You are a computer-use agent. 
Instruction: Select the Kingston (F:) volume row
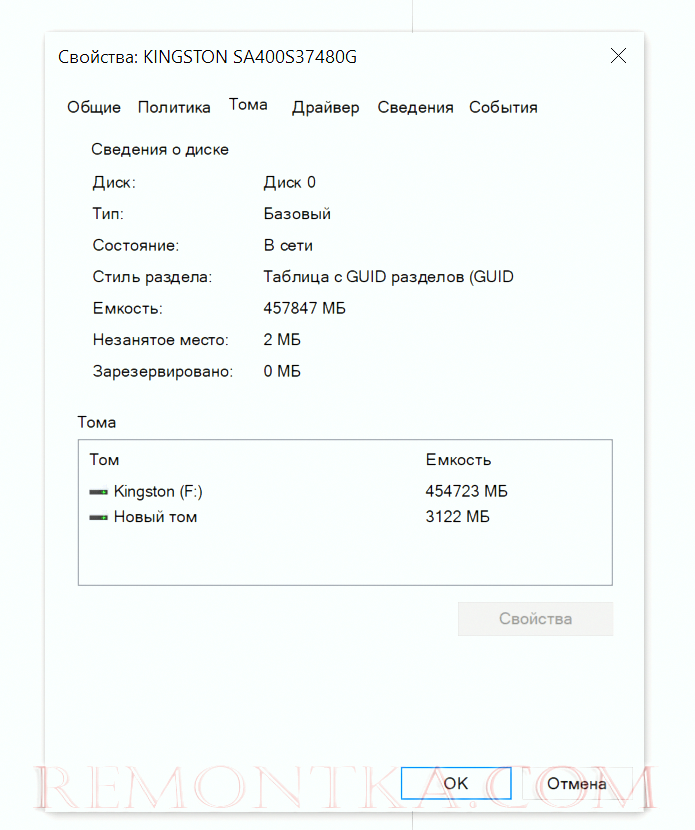coord(345,491)
